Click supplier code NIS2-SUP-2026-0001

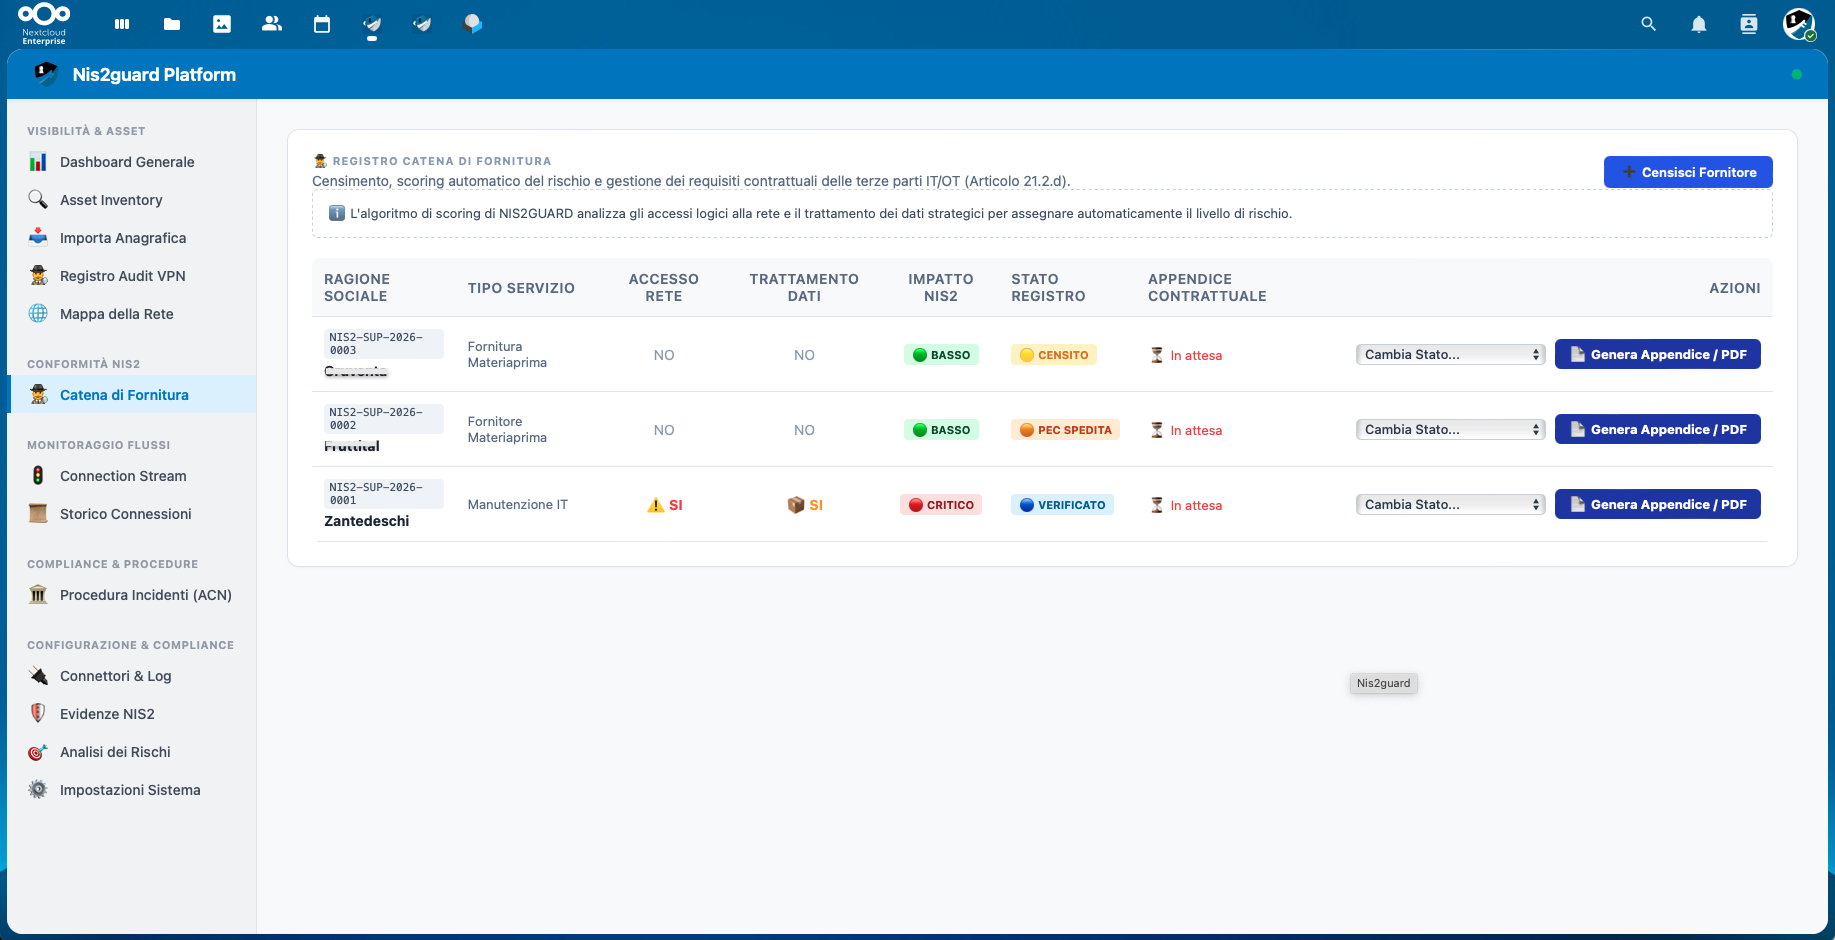tap(384, 494)
